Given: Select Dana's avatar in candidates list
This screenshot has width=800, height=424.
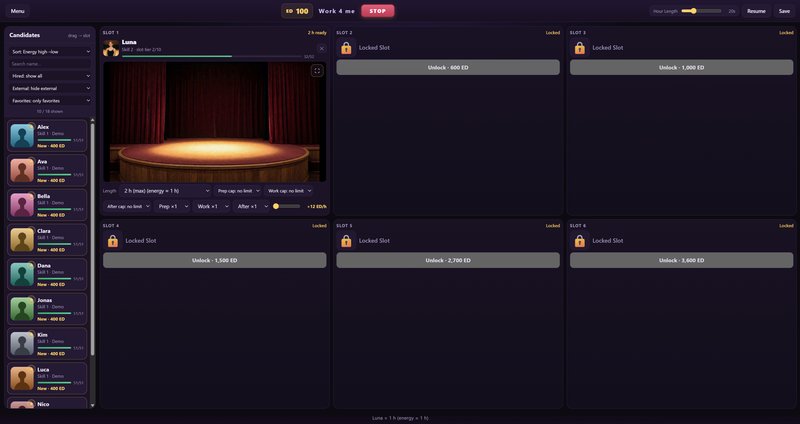Looking at the screenshot, I should coord(22,275).
